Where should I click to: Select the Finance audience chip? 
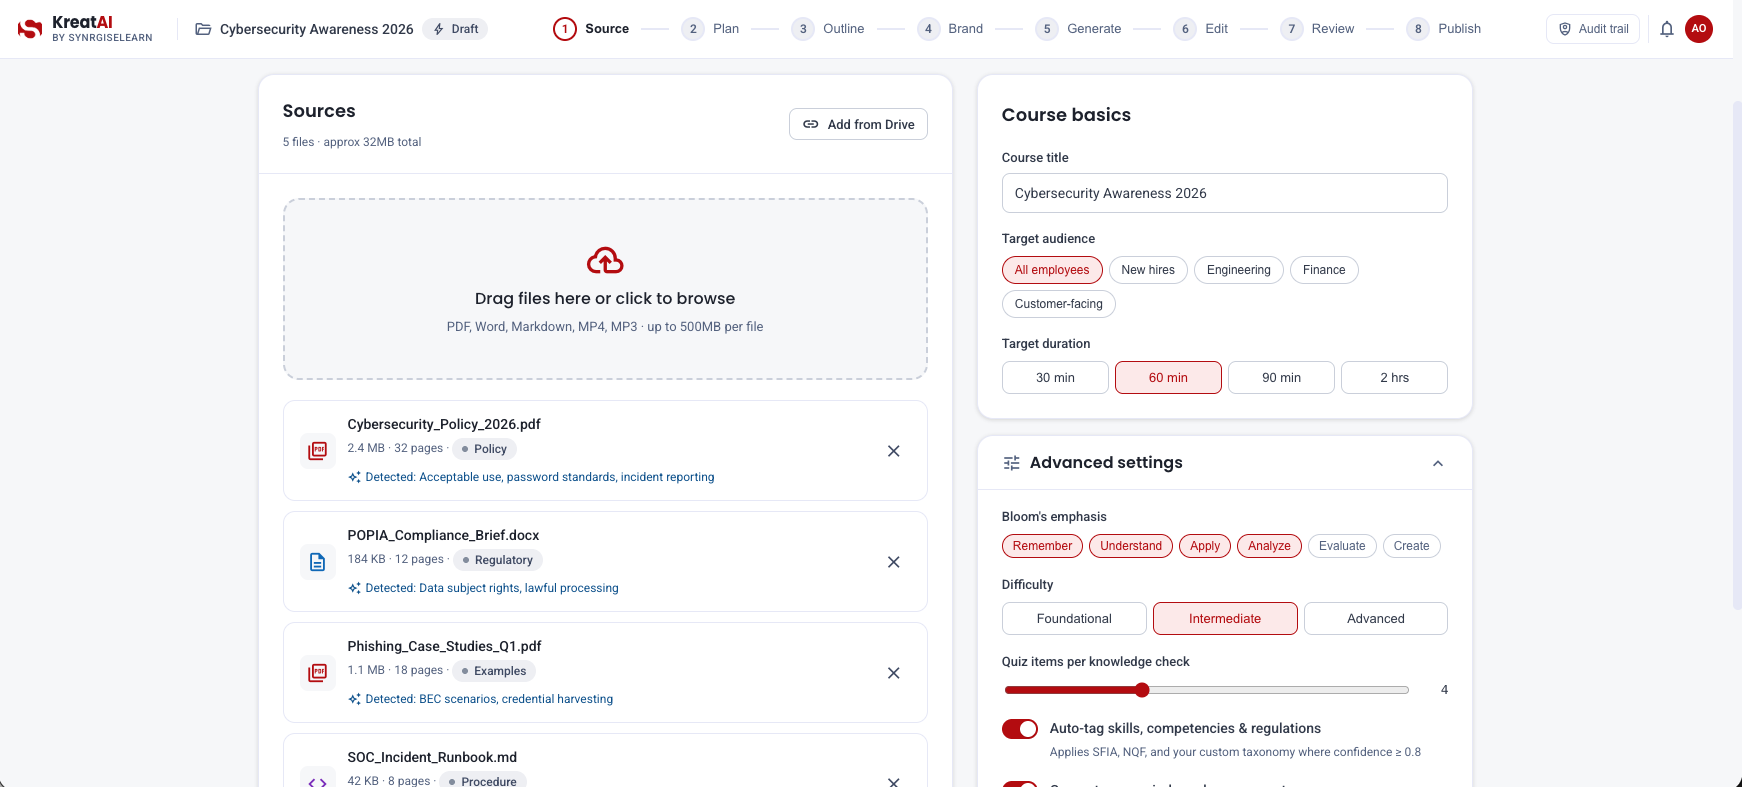(x=1324, y=270)
